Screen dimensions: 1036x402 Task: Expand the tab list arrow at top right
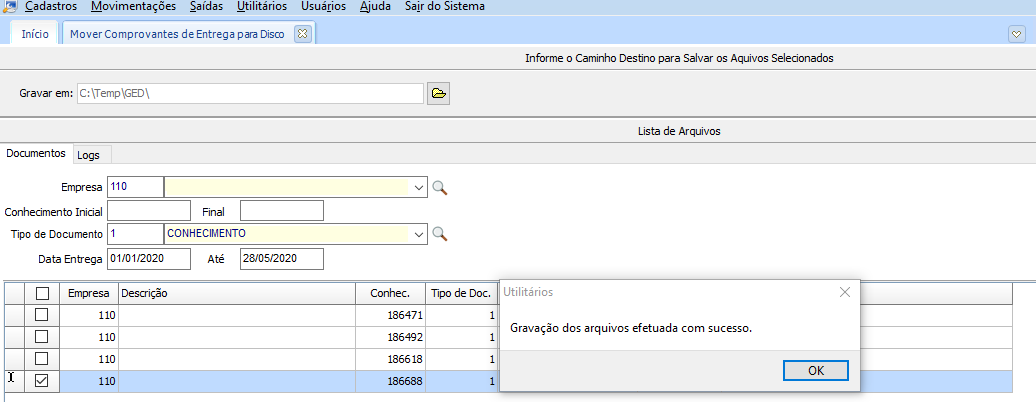coord(1017,34)
